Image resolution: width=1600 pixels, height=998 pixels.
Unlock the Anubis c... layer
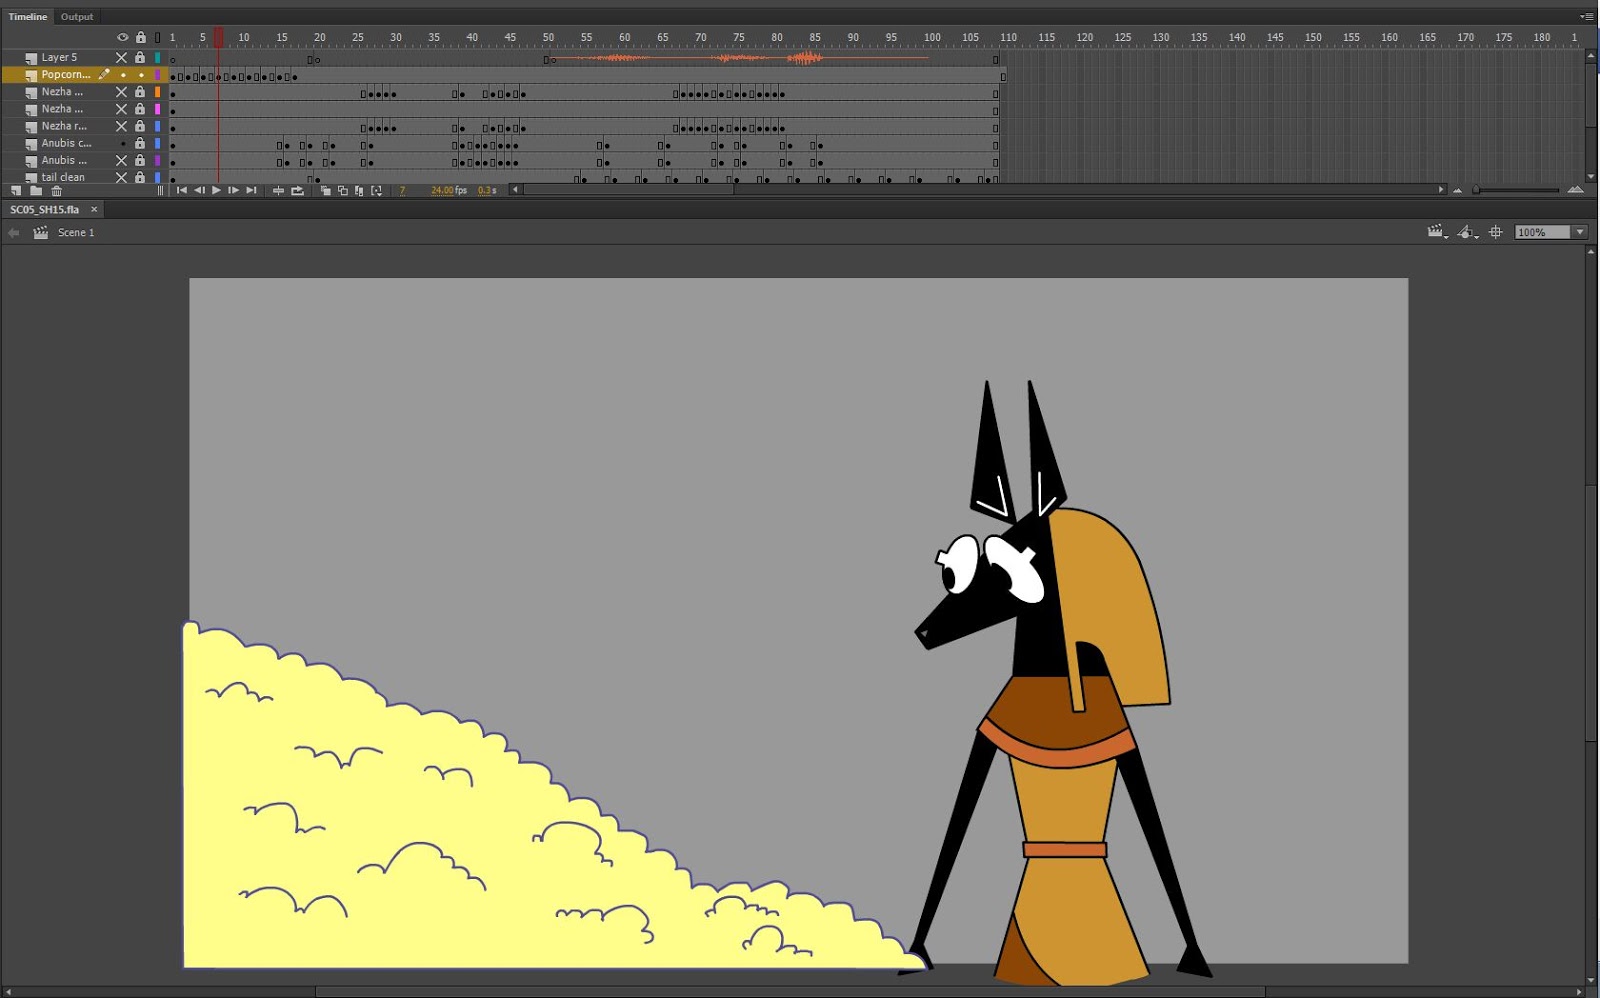(x=140, y=143)
